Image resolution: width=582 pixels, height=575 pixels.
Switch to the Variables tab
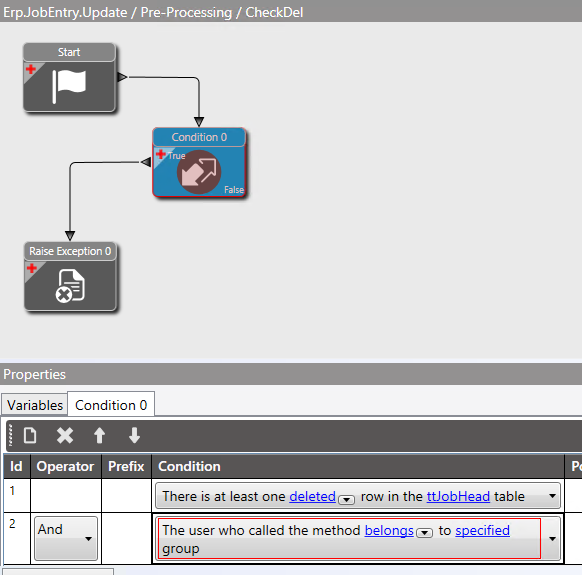click(x=35, y=405)
